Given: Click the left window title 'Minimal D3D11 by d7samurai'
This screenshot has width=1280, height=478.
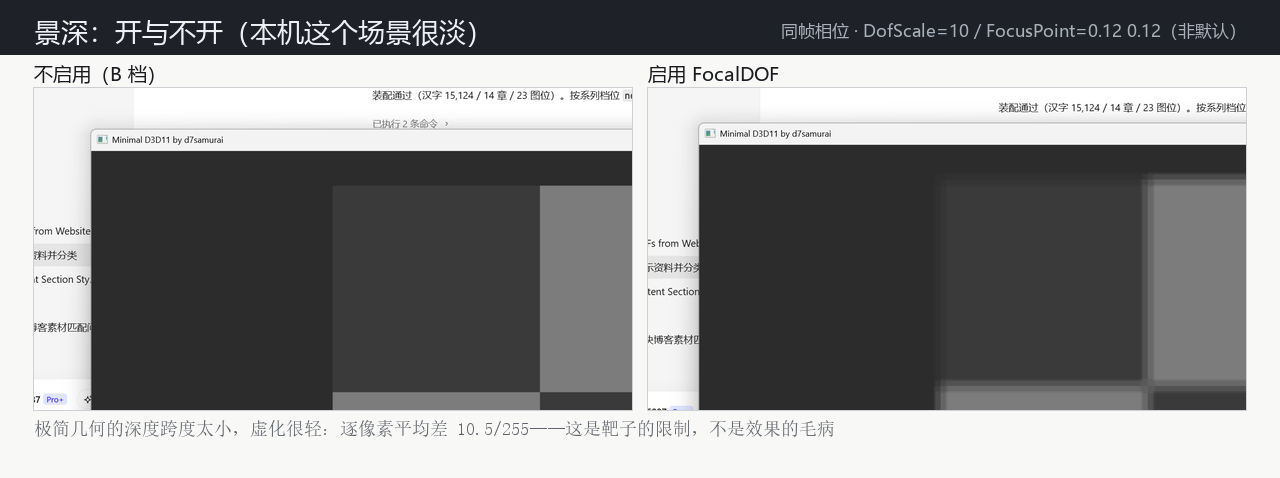Looking at the screenshot, I should (167, 140).
